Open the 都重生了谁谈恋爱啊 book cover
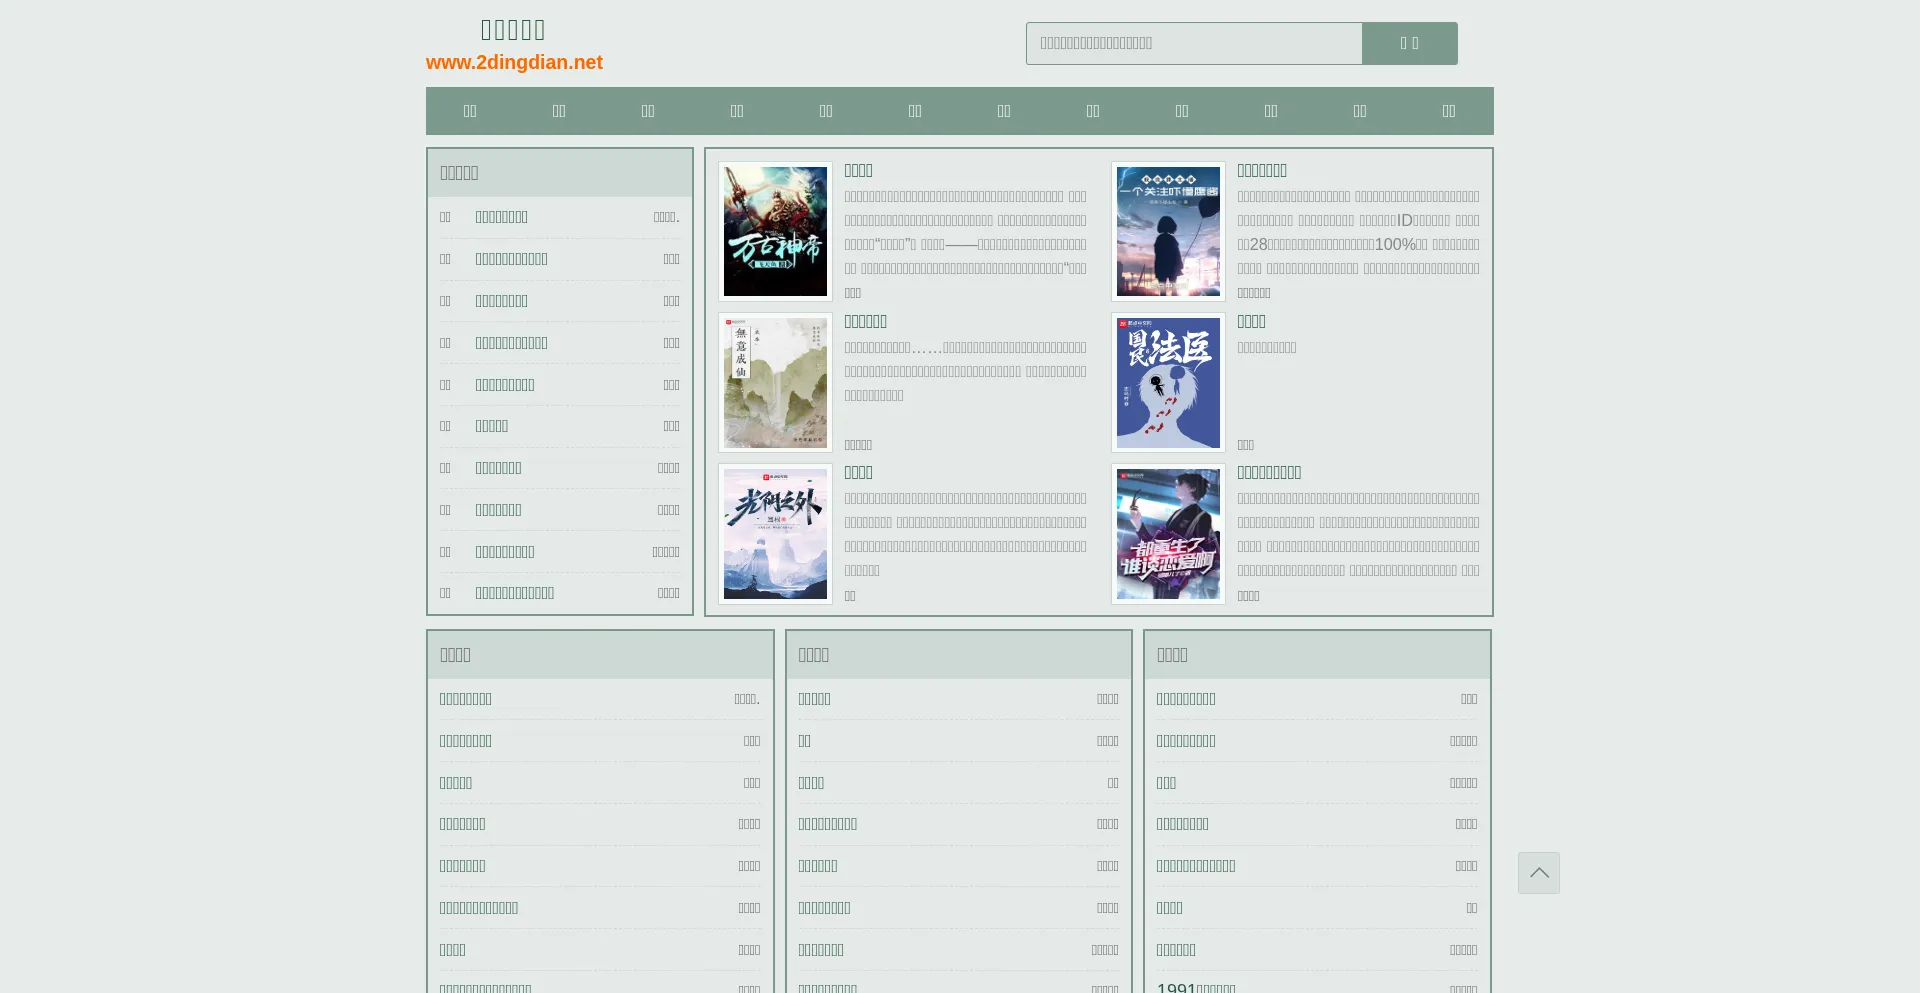The image size is (1920, 993). click(x=1168, y=534)
